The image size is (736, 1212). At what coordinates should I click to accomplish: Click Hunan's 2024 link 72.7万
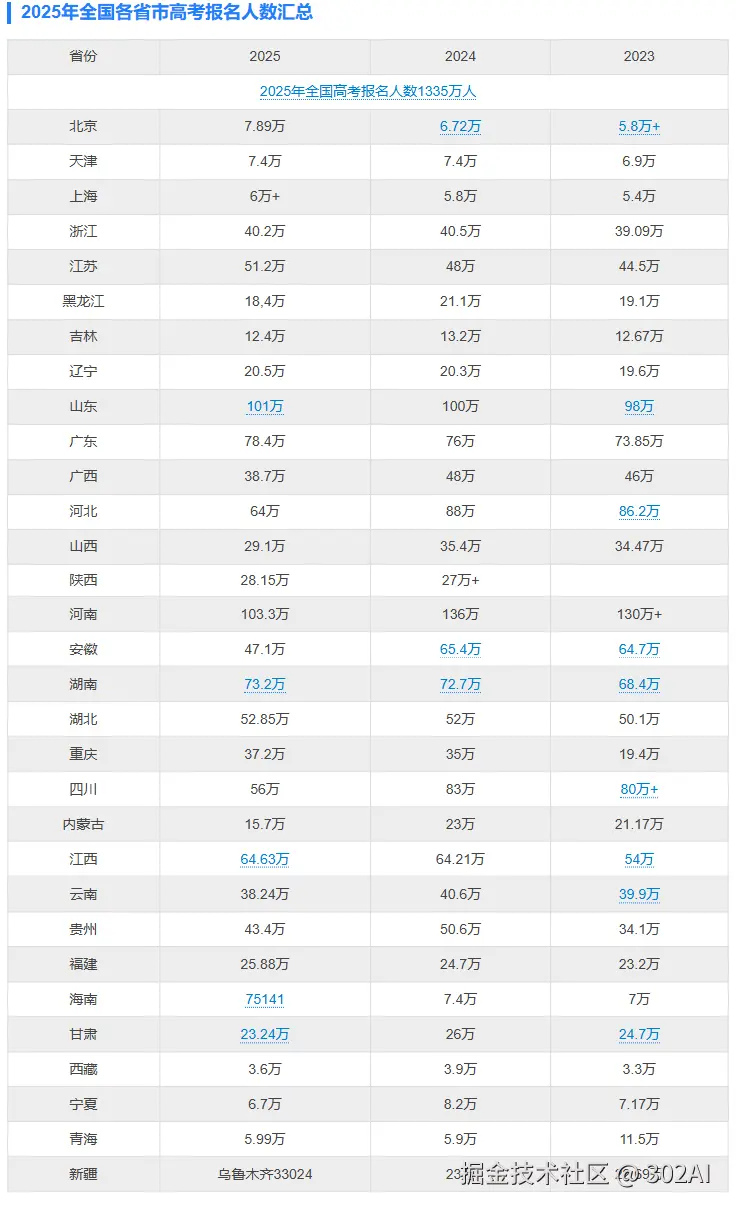pyautogui.click(x=460, y=684)
